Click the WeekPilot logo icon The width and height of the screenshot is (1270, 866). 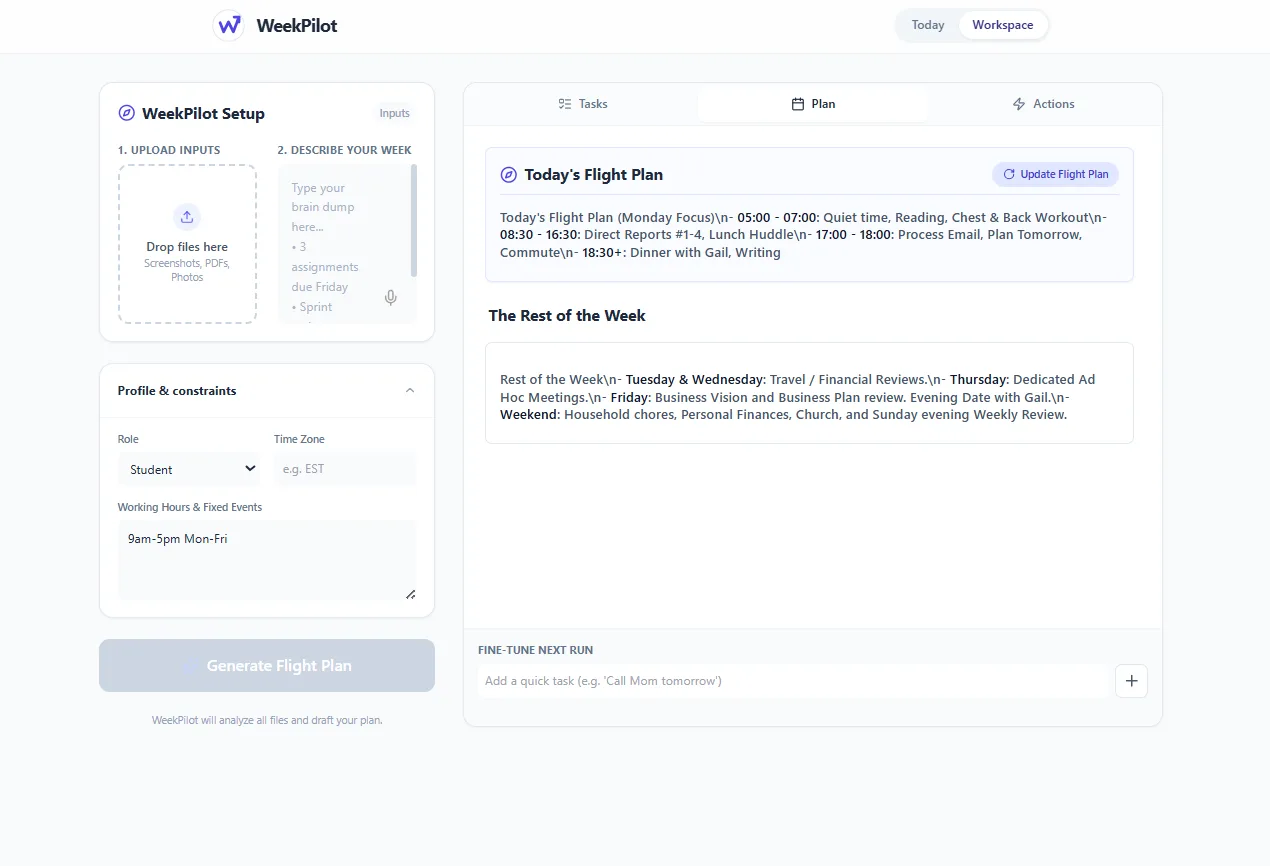(x=229, y=25)
